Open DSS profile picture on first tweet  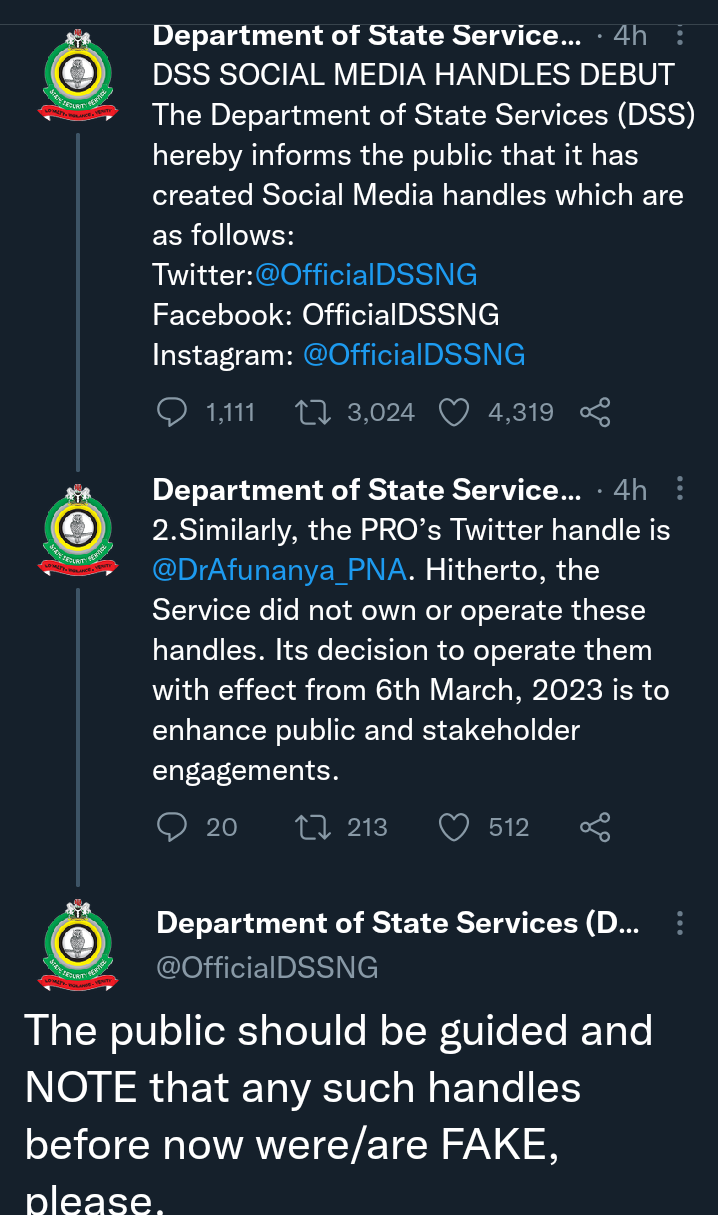point(79,76)
